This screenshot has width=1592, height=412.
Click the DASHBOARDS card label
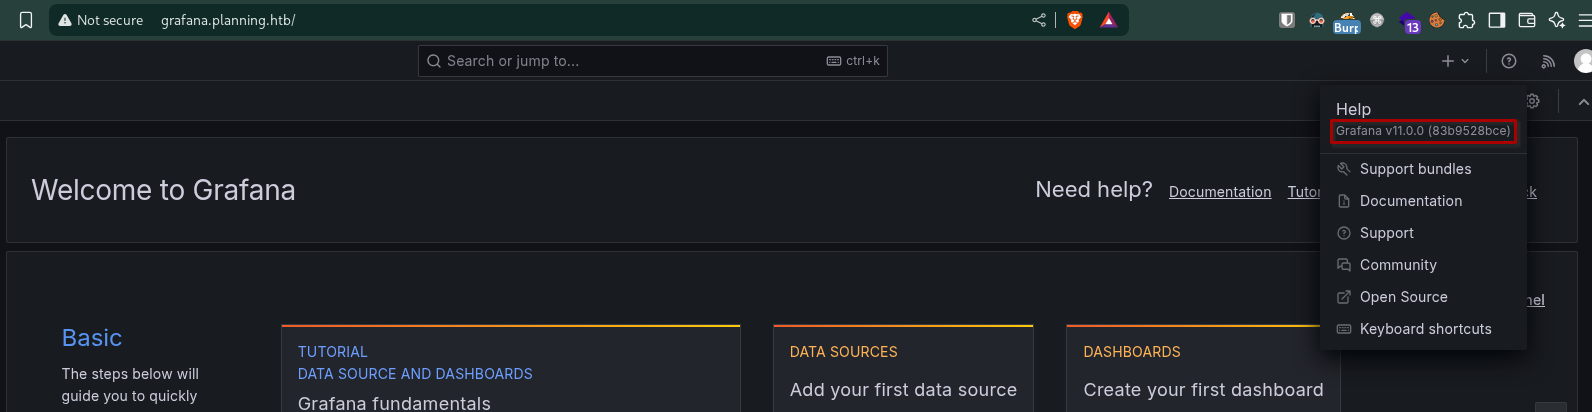(1132, 352)
